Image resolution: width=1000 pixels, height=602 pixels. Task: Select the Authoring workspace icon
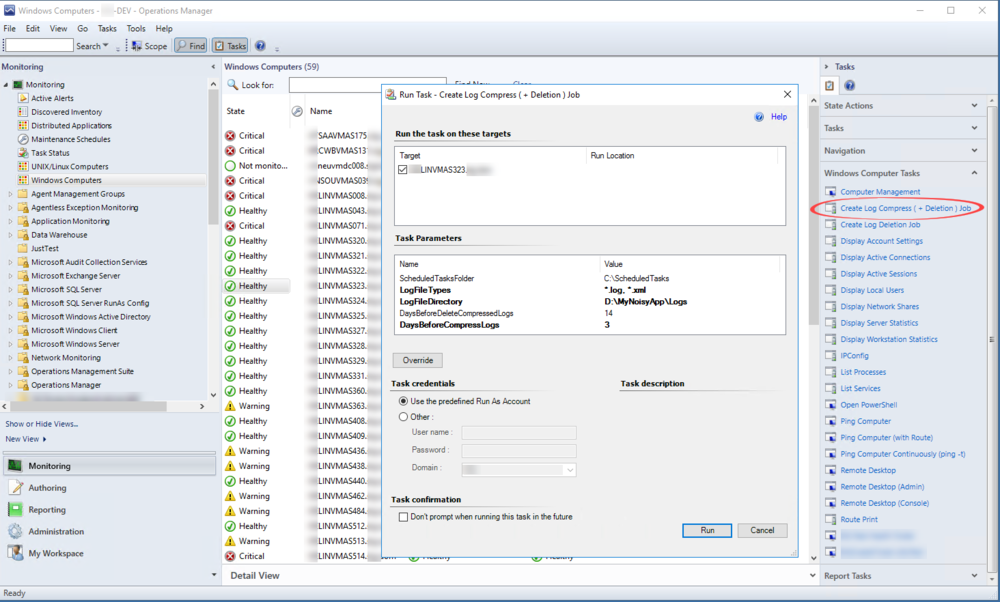[x=16, y=488]
